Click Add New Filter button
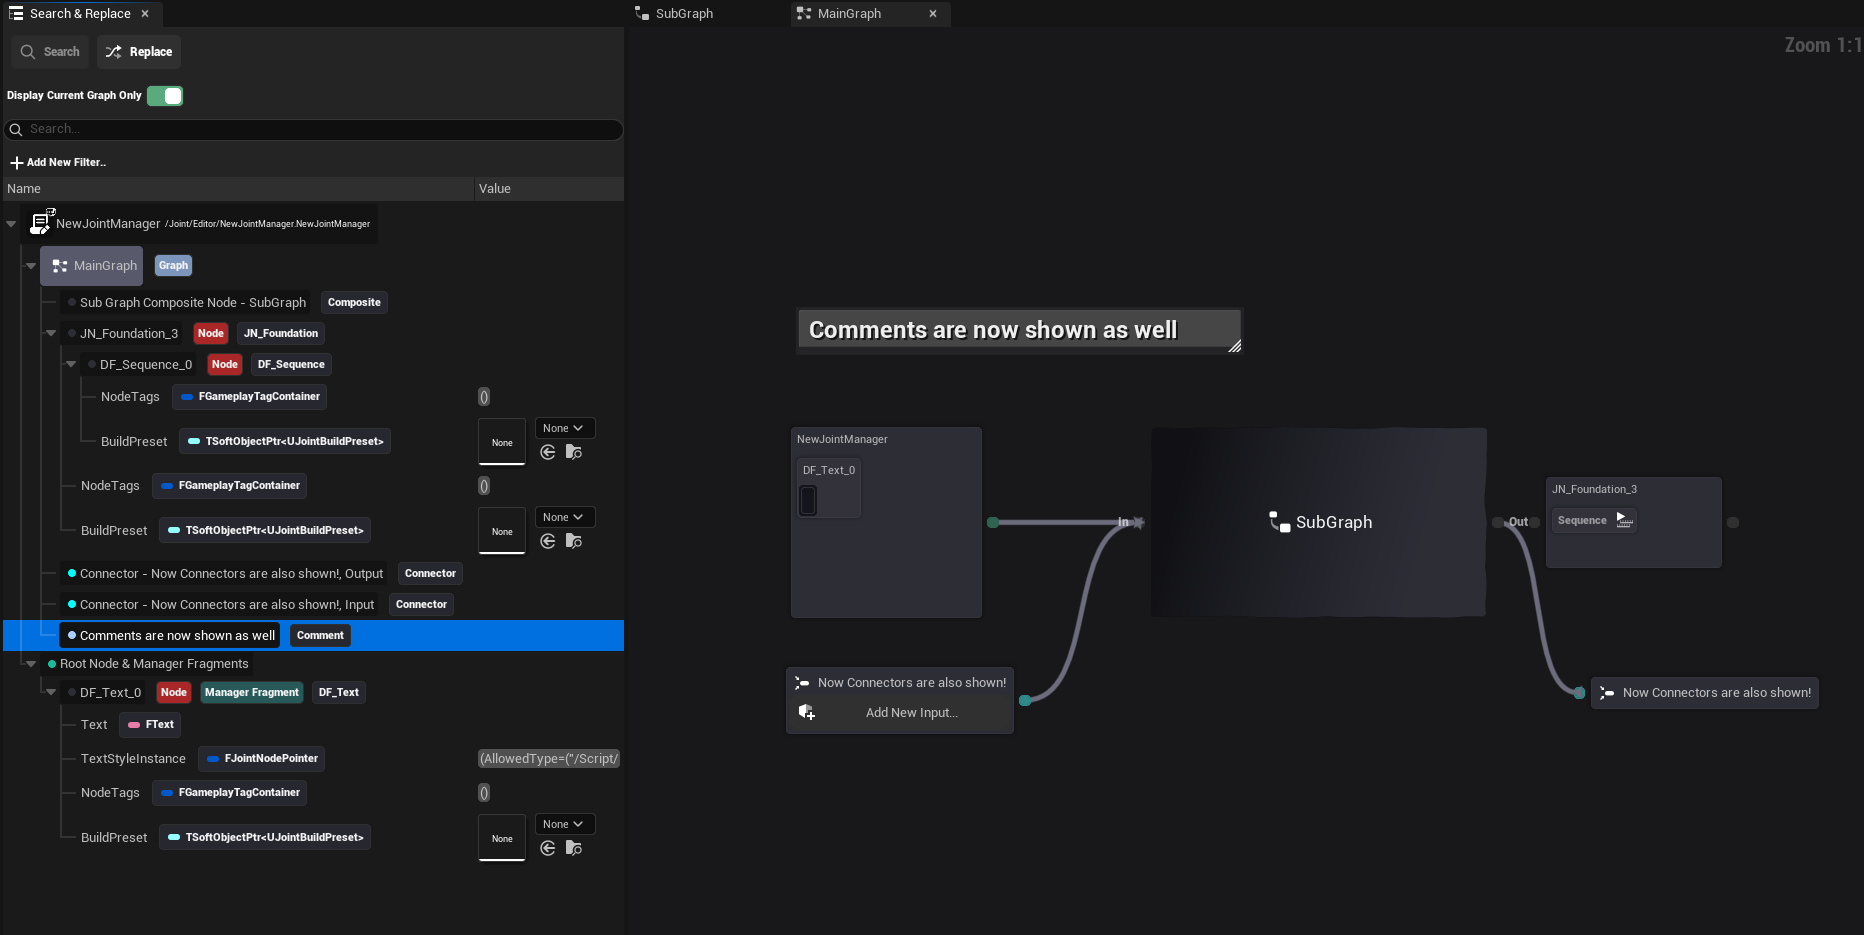This screenshot has height=935, width=1864. pos(58,162)
